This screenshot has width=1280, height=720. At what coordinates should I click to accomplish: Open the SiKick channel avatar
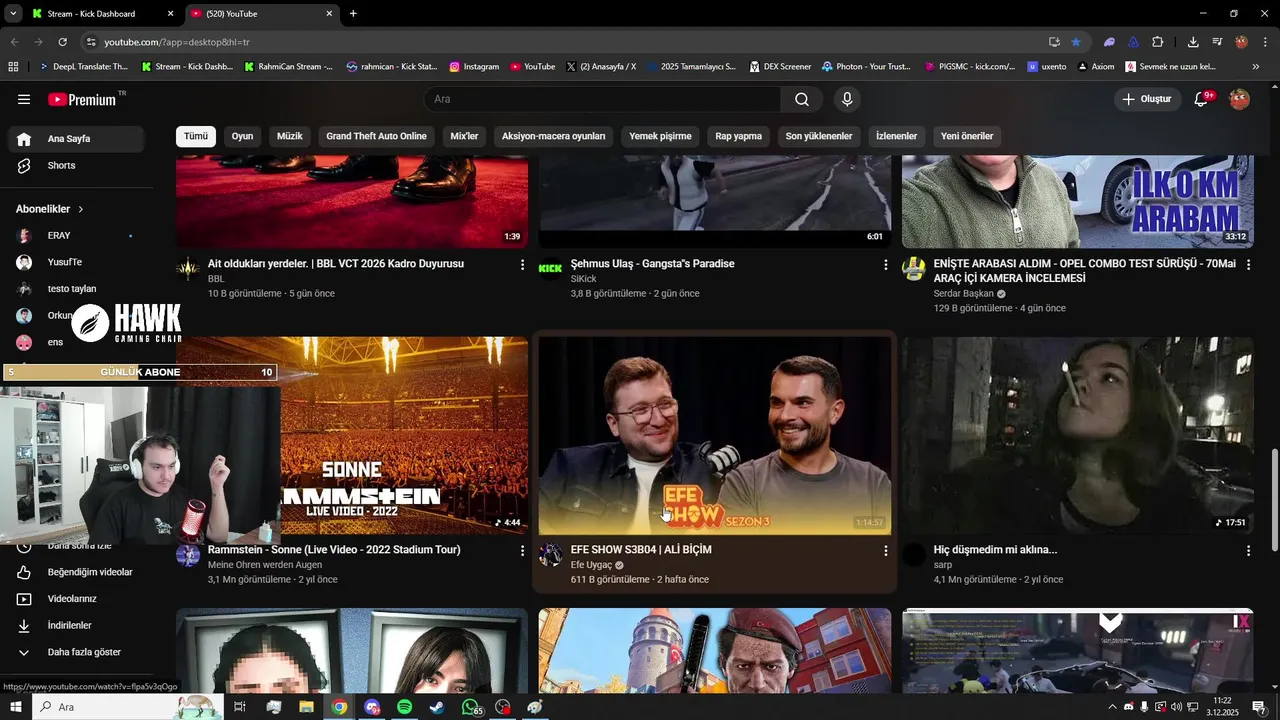pos(550,269)
